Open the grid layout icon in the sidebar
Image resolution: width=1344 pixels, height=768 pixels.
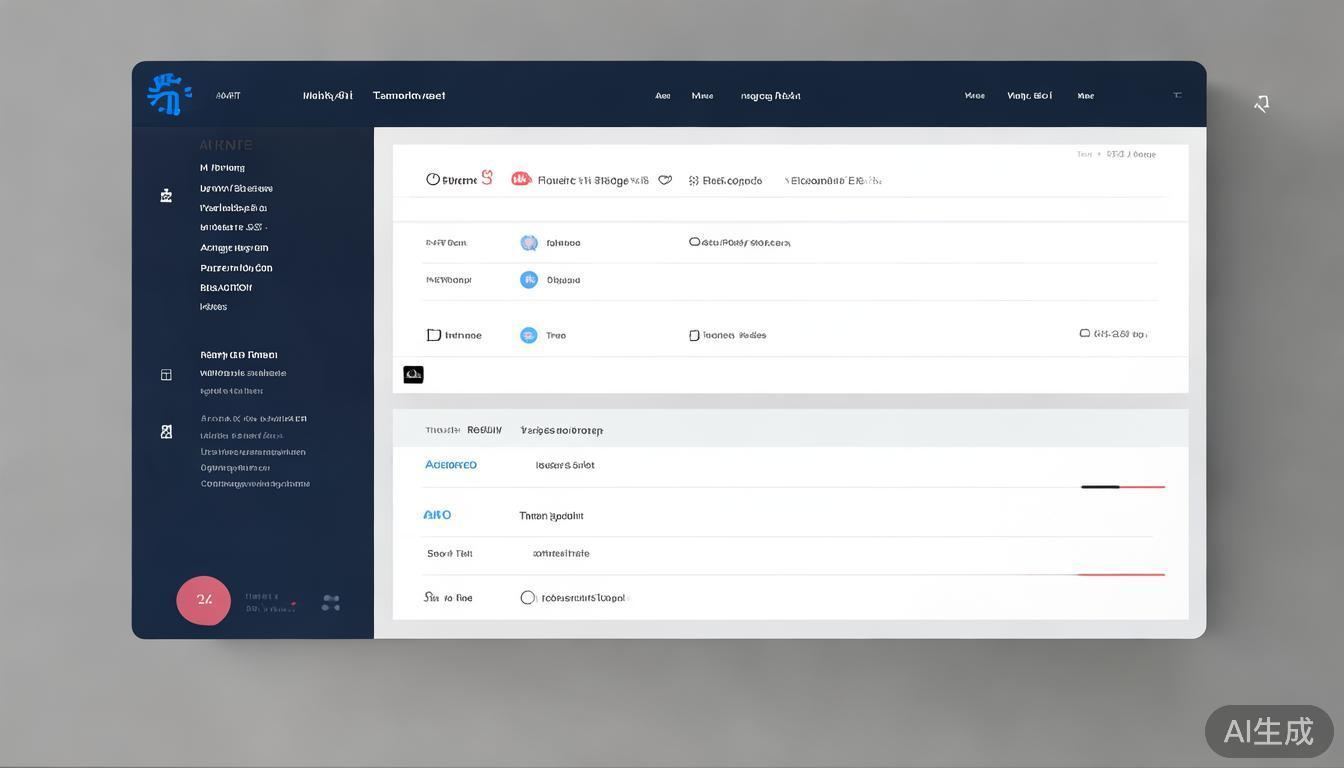[x=166, y=375]
